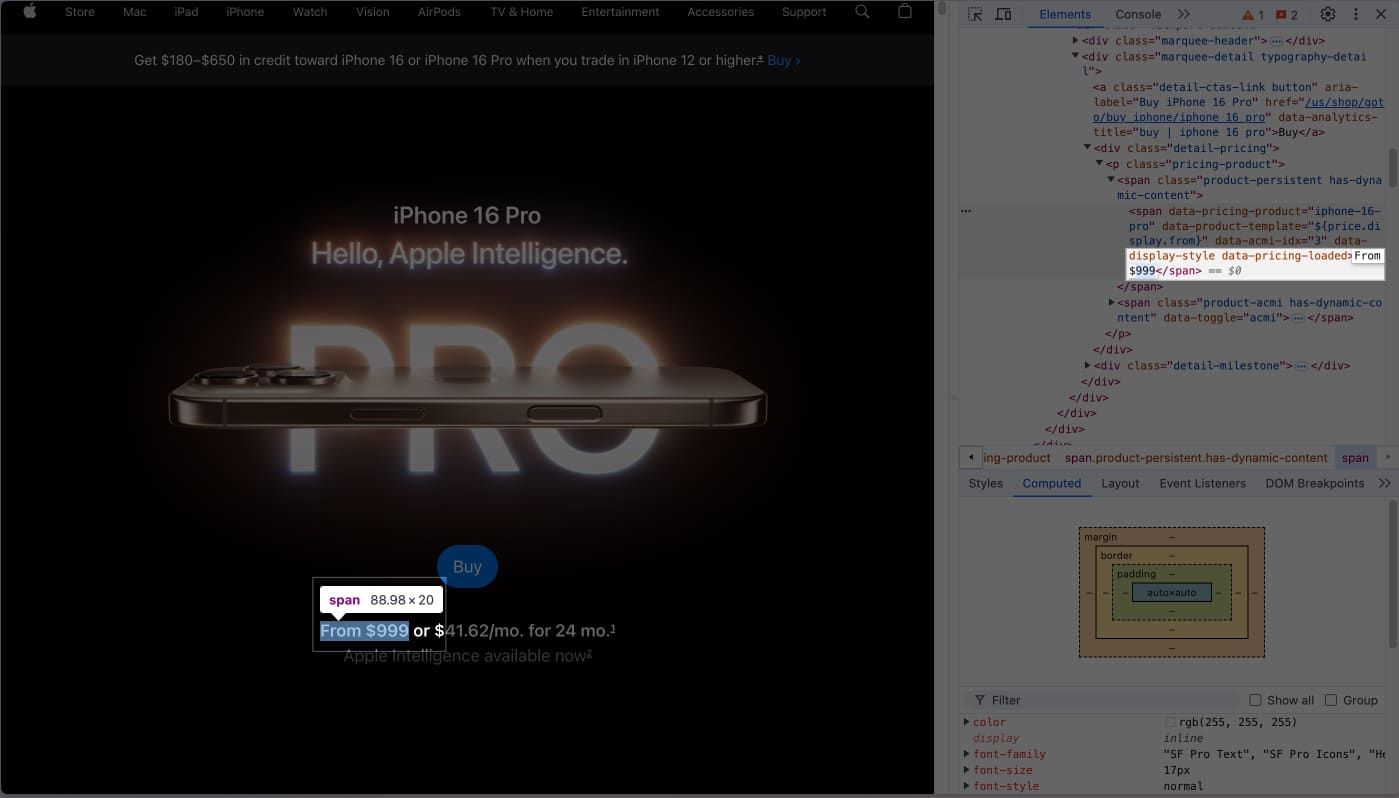Open the Entertainment nav item

pos(620,12)
